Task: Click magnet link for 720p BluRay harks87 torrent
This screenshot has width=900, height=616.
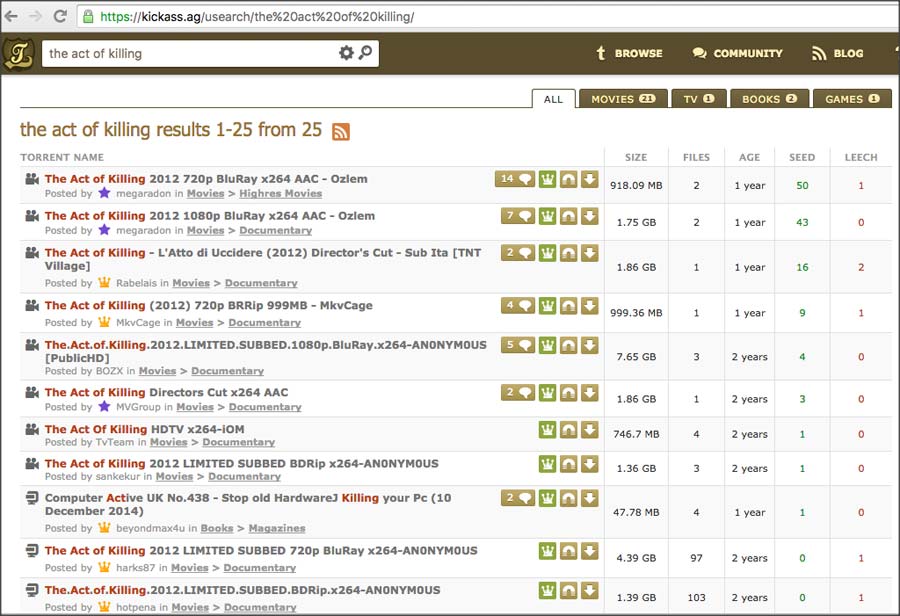Action: click(x=568, y=551)
